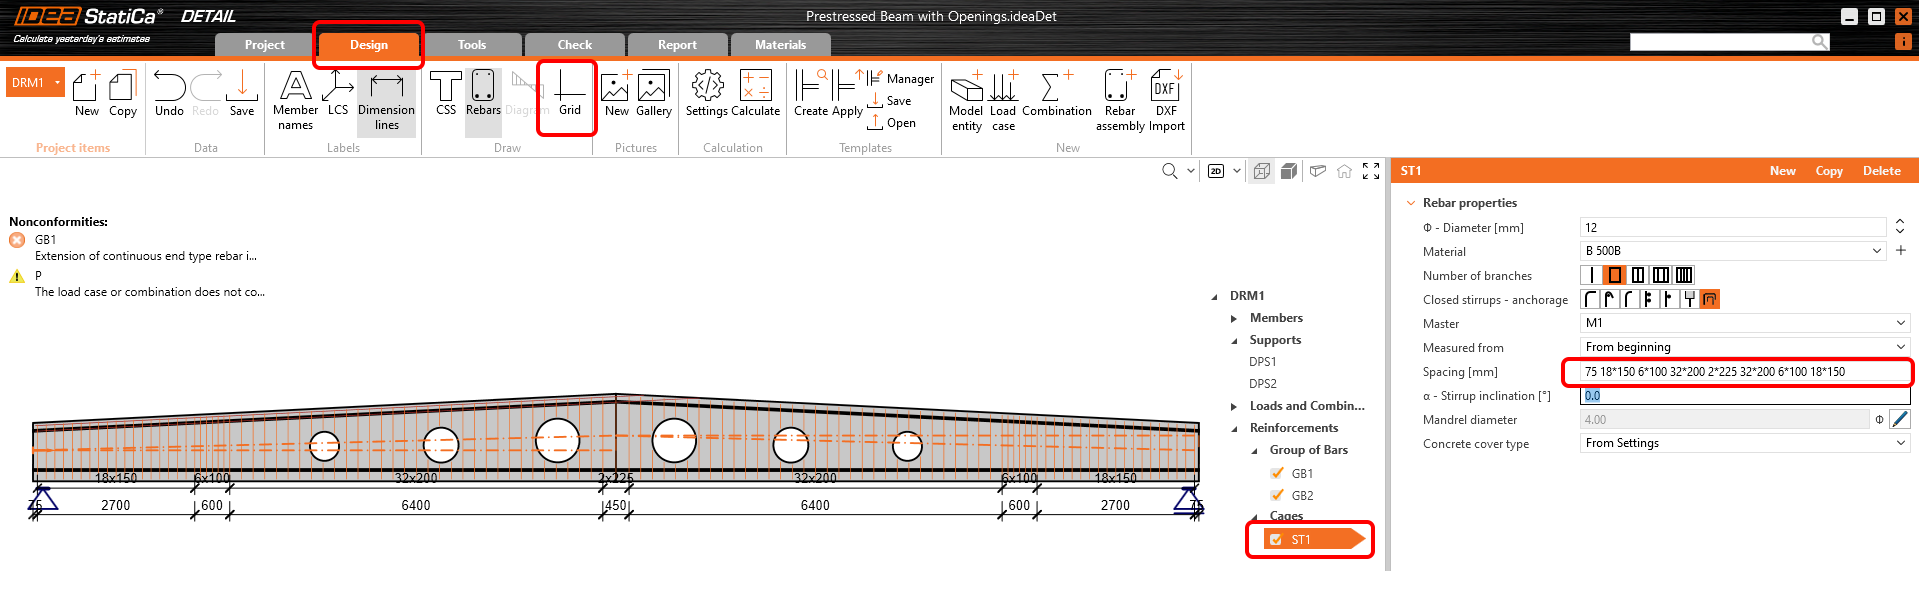Viewport: 1919px width, 600px height.
Task: Click Delete in the ST1 header
Action: pyautogui.click(x=1881, y=171)
